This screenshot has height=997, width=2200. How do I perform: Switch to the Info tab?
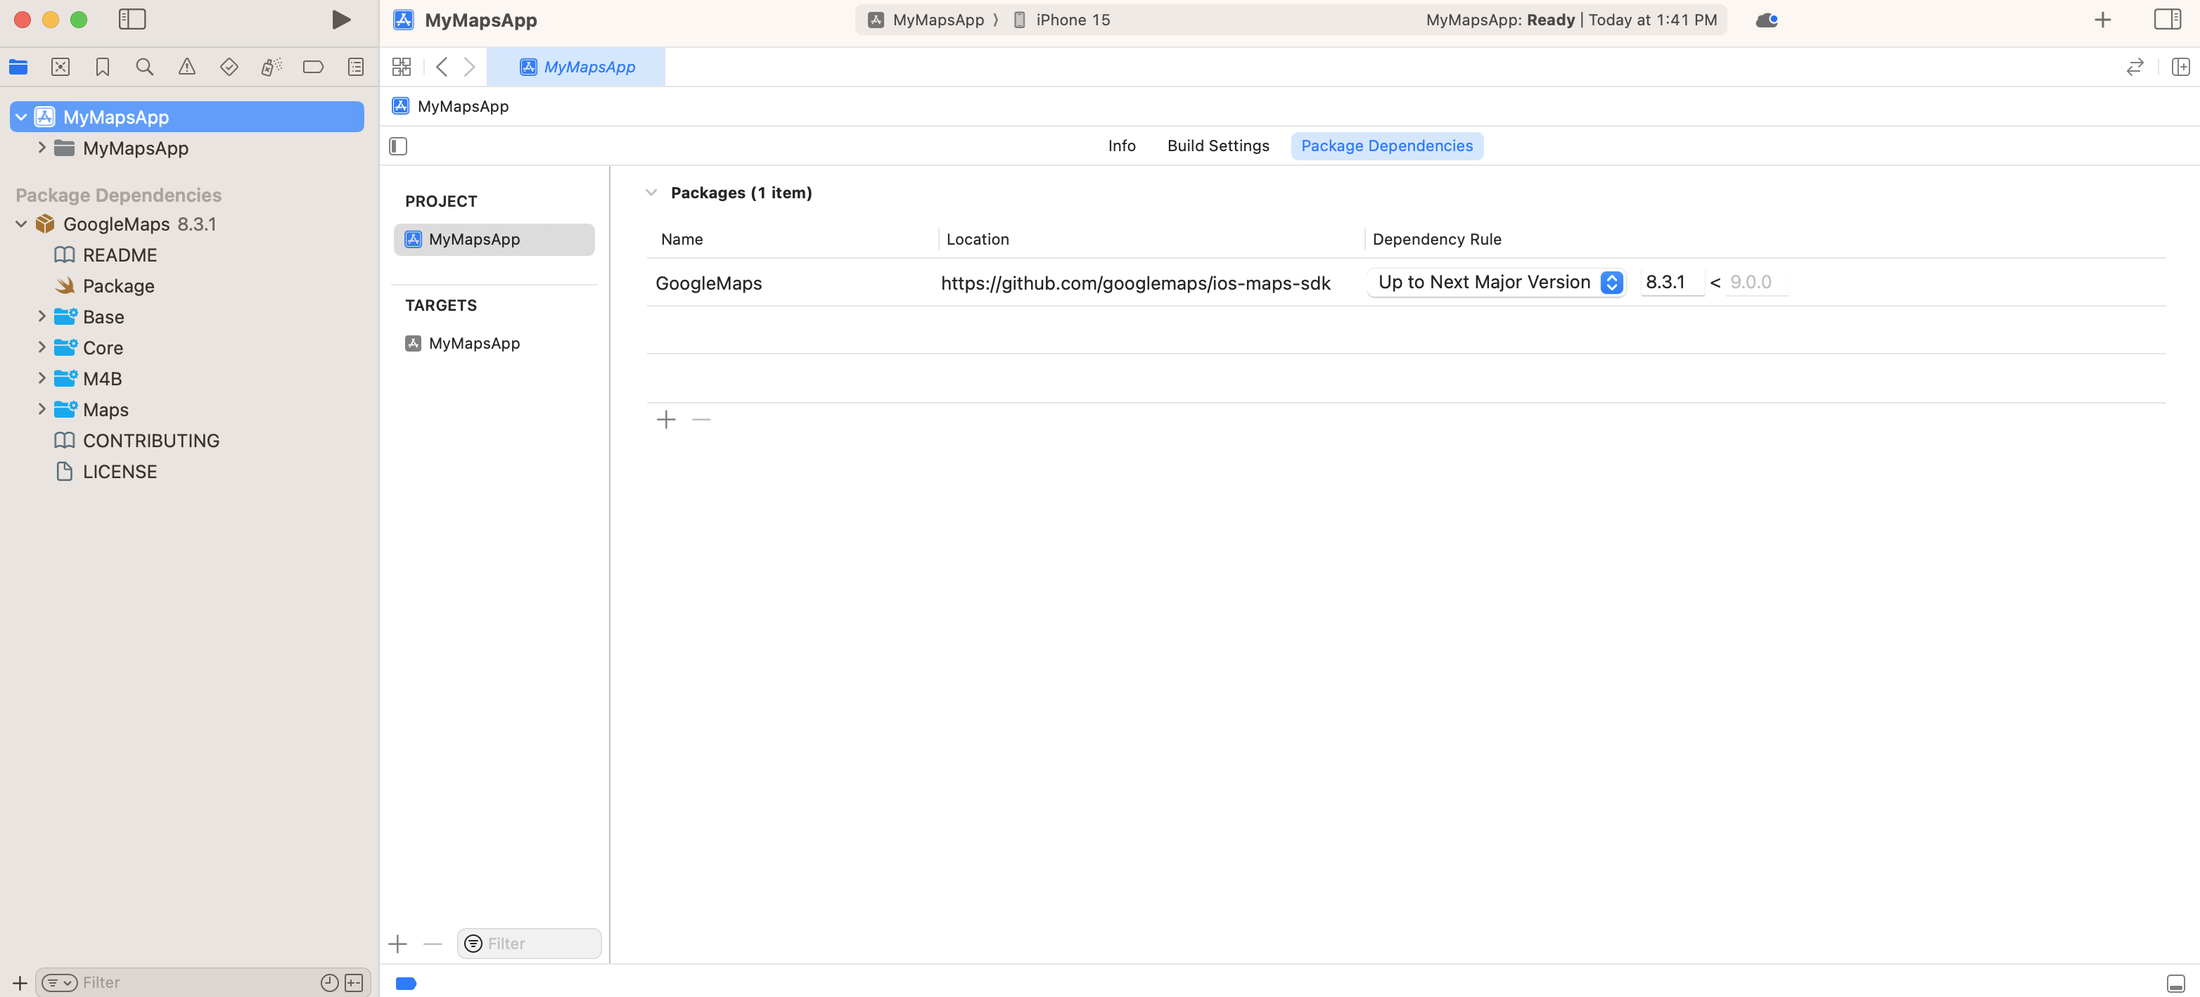point(1121,146)
